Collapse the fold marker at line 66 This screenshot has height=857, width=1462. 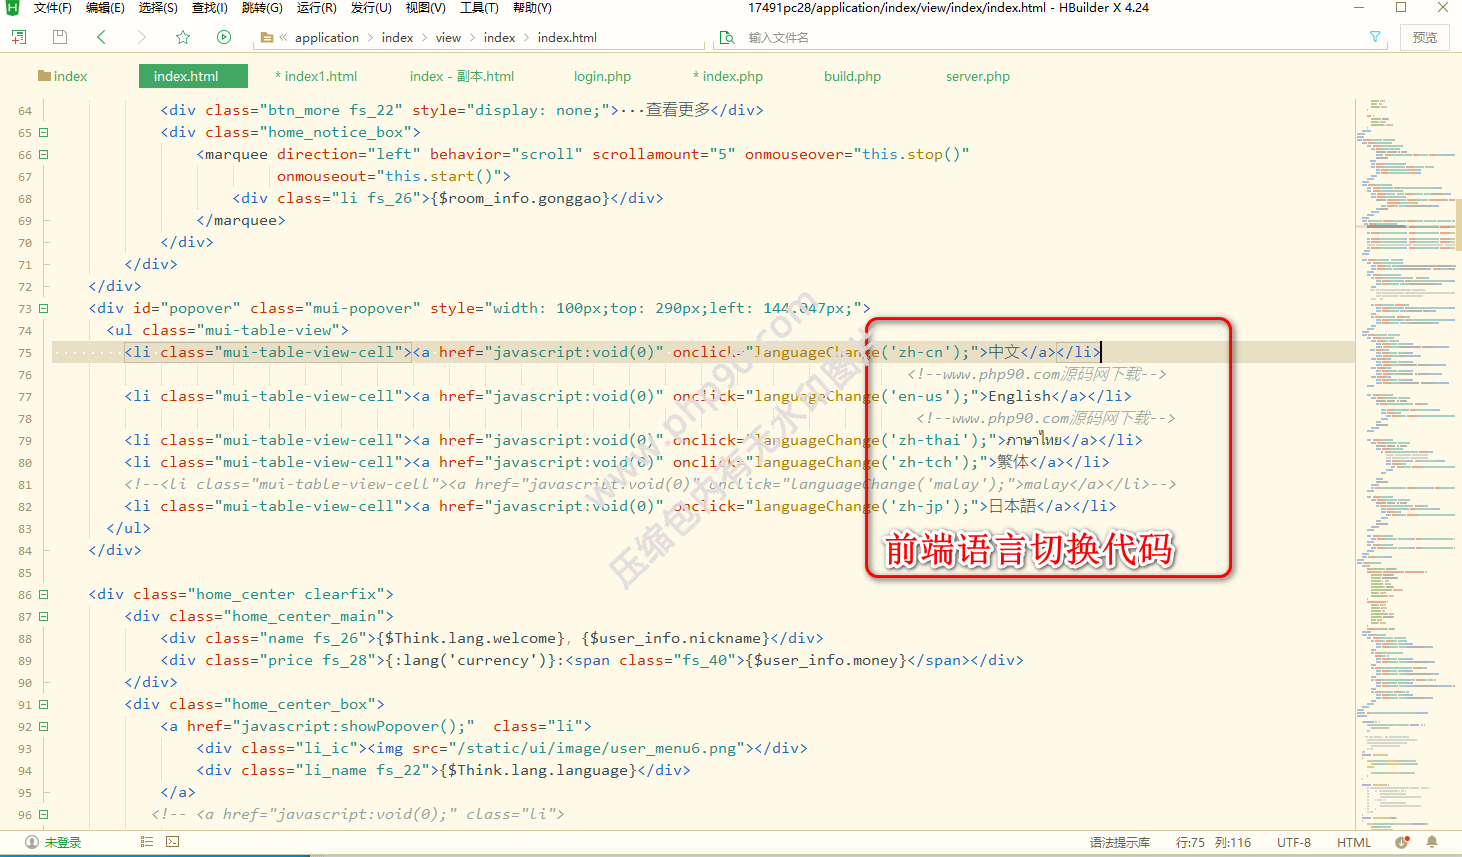coord(44,154)
